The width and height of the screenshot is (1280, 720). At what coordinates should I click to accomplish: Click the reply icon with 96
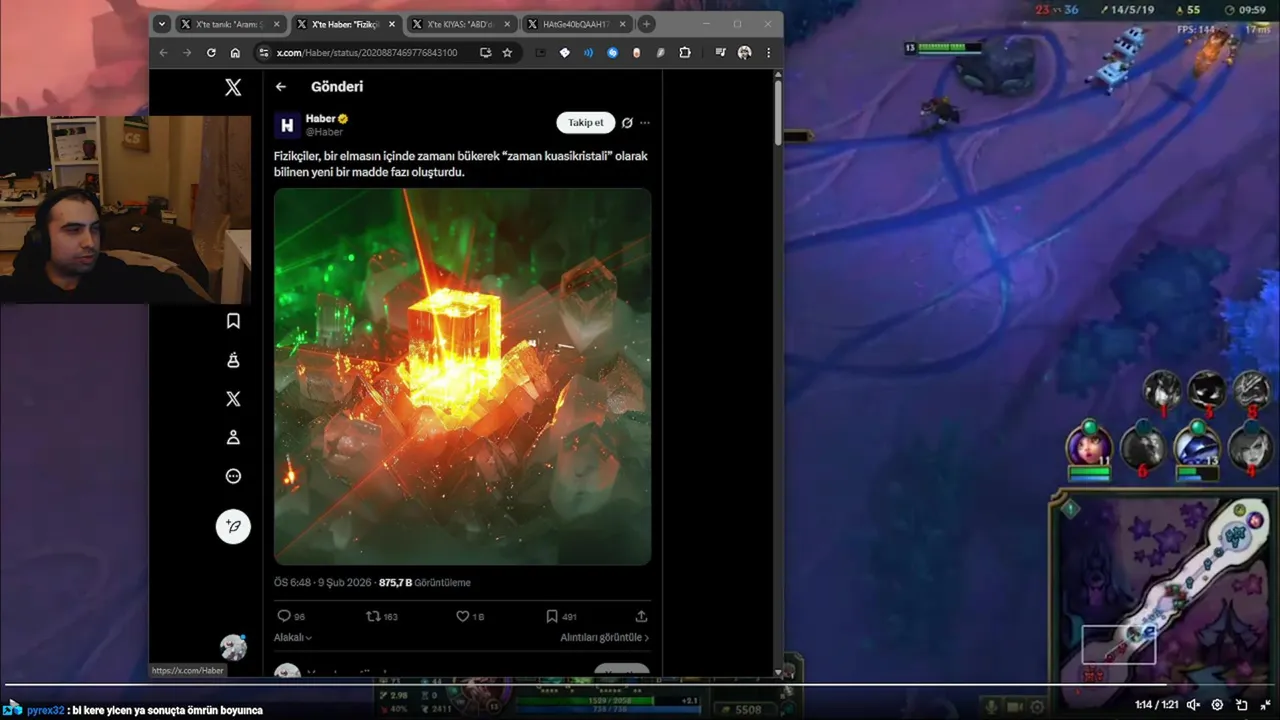[283, 616]
